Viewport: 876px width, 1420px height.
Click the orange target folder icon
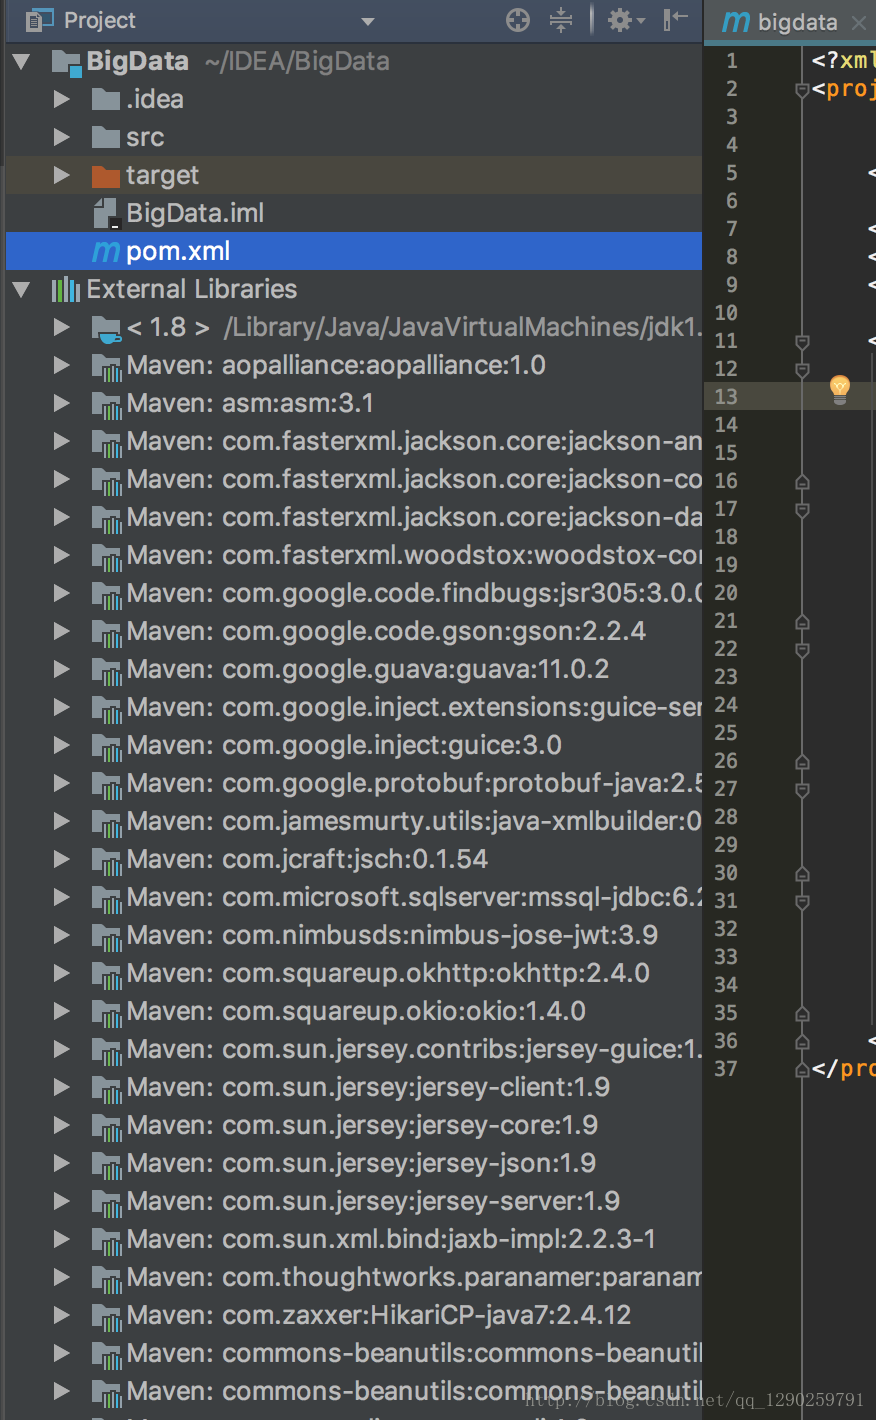[x=105, y=176]
